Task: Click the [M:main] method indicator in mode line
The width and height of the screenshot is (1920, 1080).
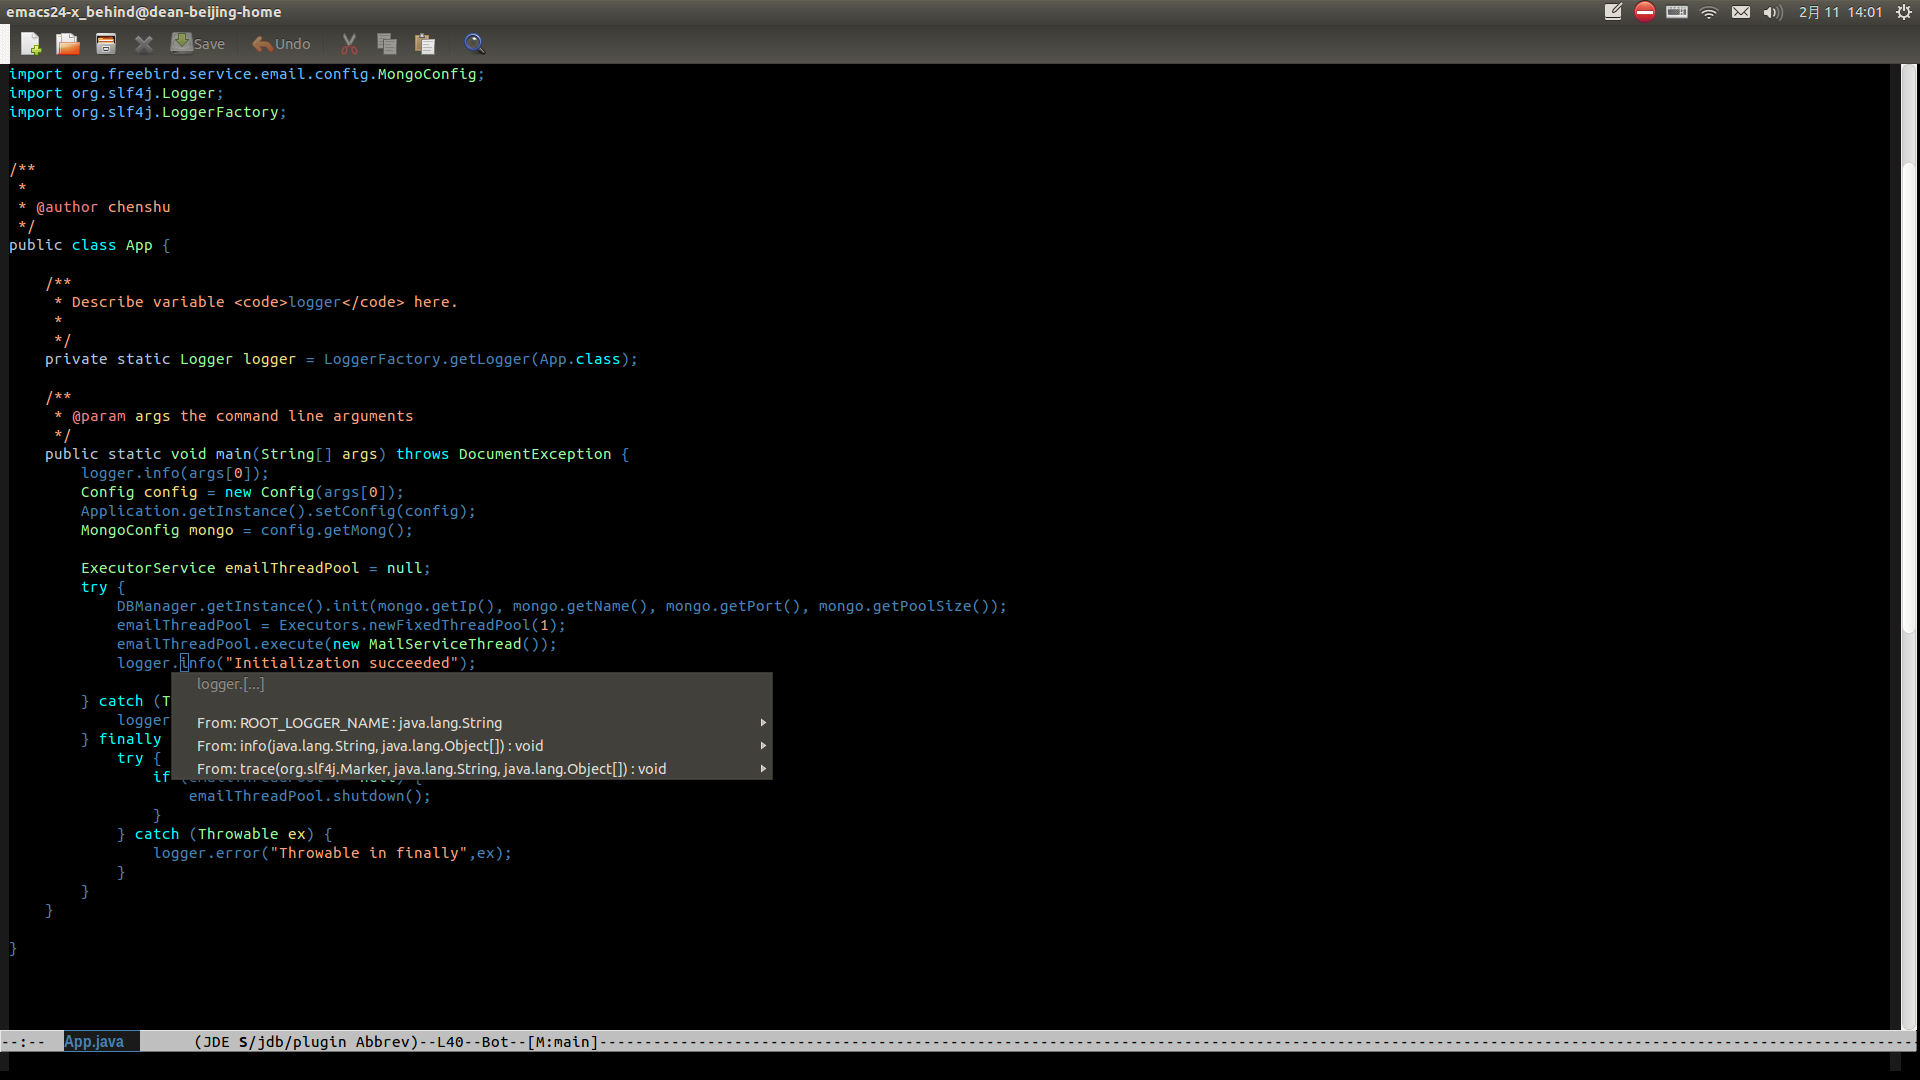Action: pos(563,1042)
